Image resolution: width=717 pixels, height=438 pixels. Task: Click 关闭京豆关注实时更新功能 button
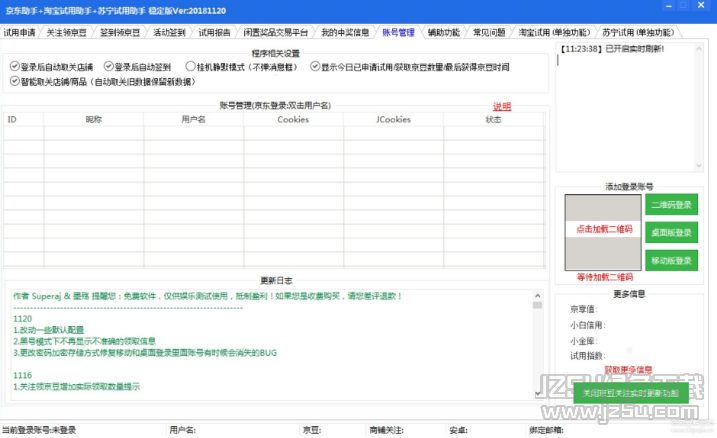coord(631,393)
